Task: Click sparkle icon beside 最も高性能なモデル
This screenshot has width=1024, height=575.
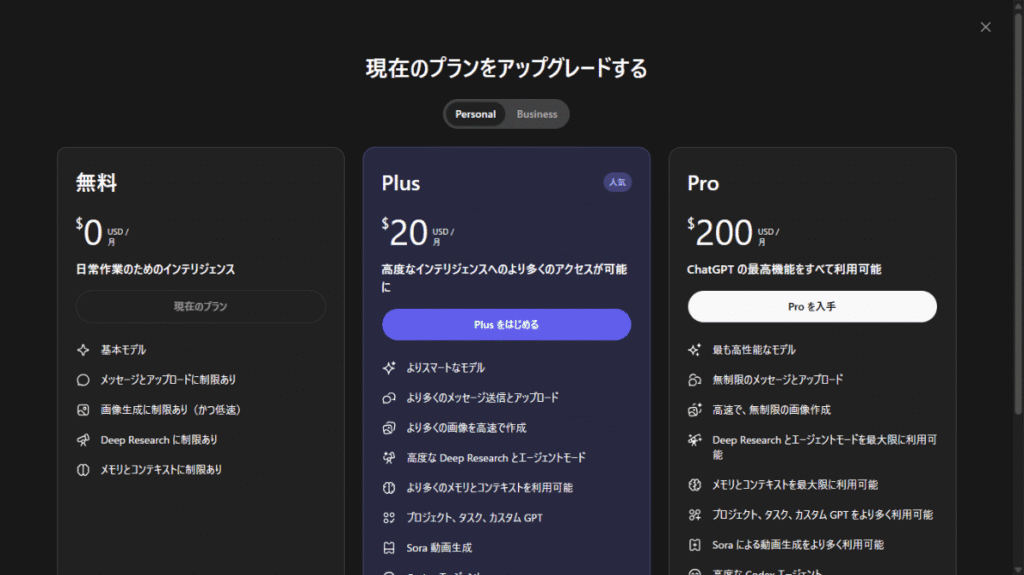Action: click(694, 350)
